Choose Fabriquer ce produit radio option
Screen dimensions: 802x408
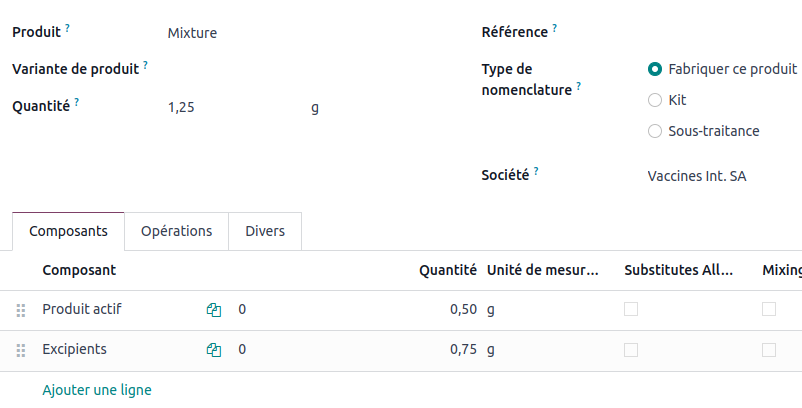coord(655,69)
